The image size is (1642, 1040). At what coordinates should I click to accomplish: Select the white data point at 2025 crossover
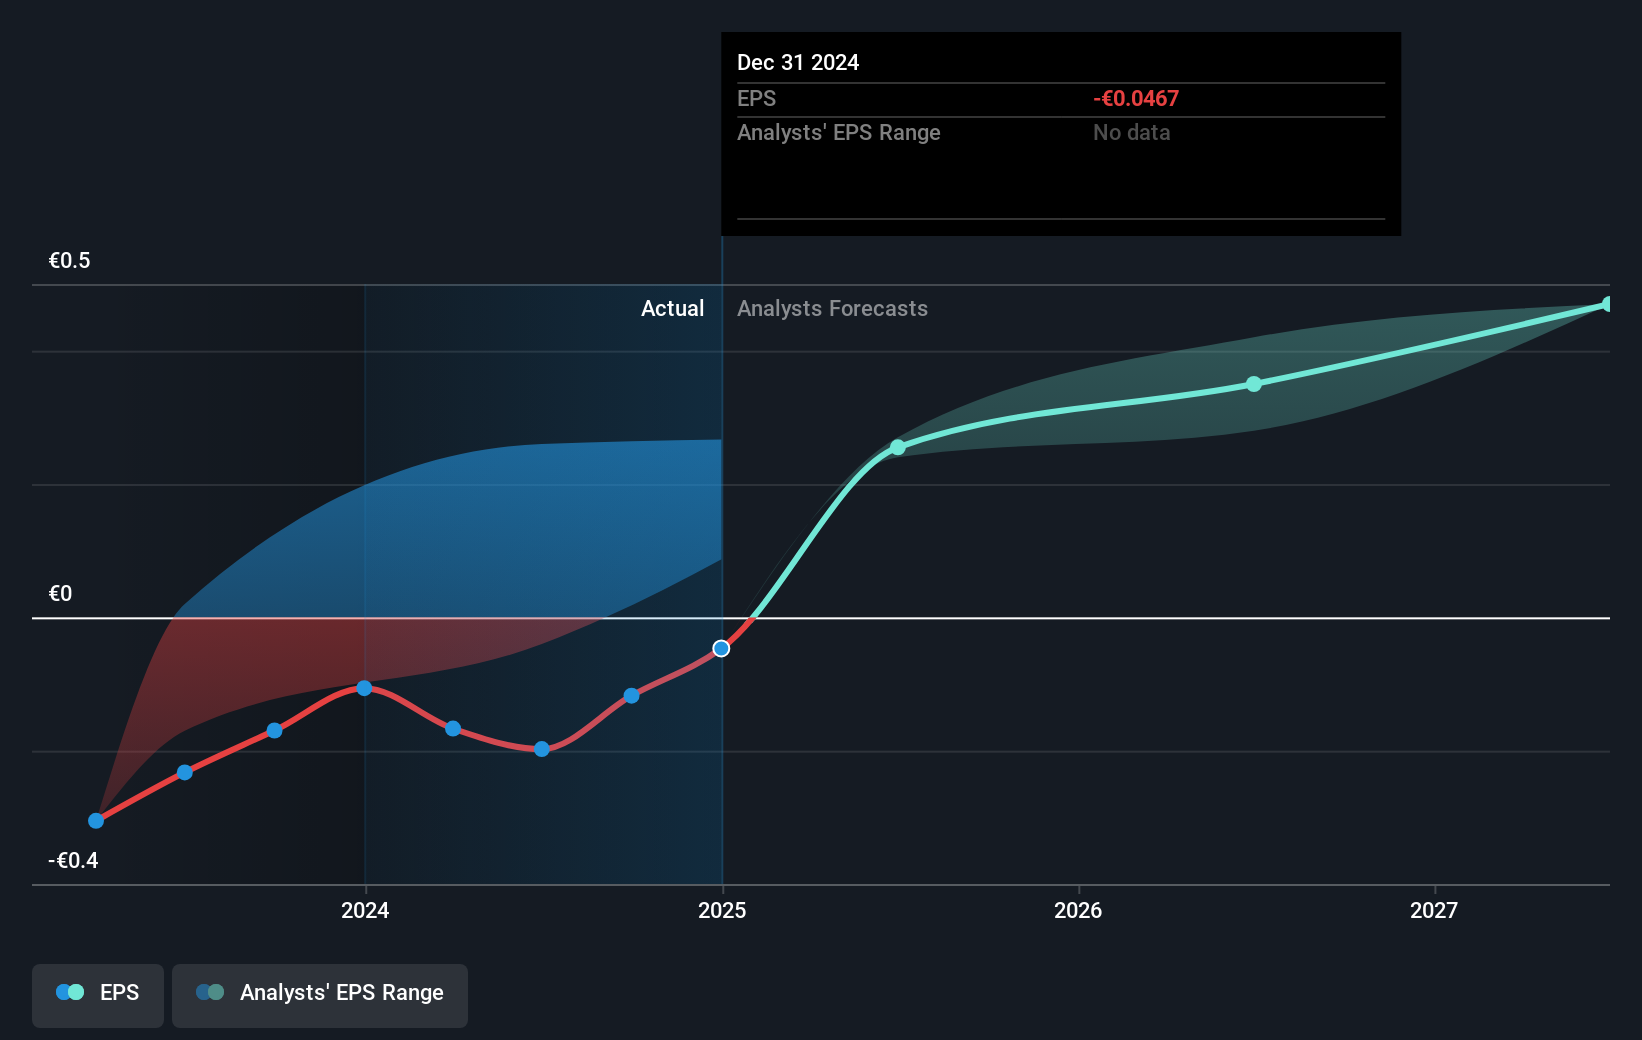coord(721,648)
